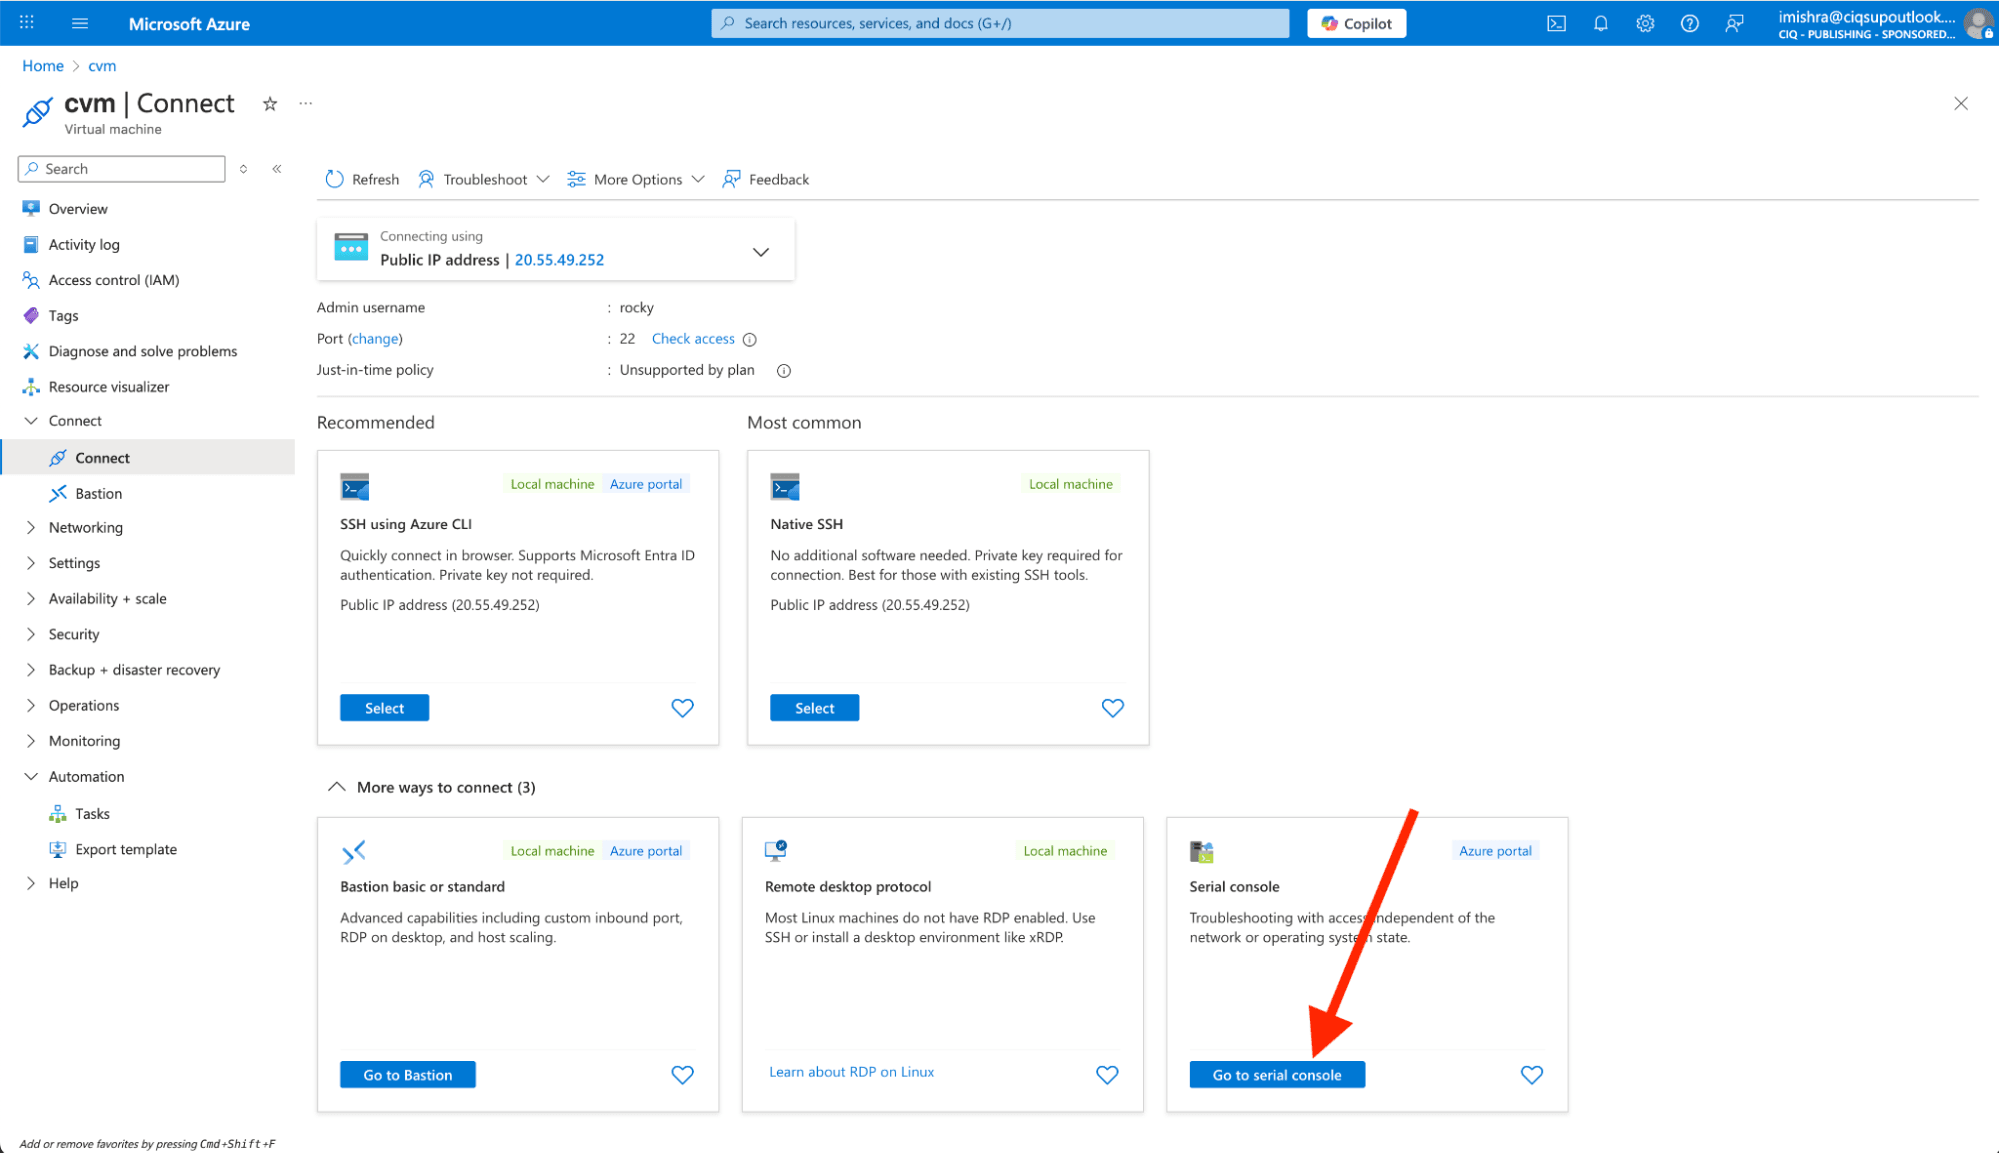Favorite the cvm page with star icon

(270, 104)
